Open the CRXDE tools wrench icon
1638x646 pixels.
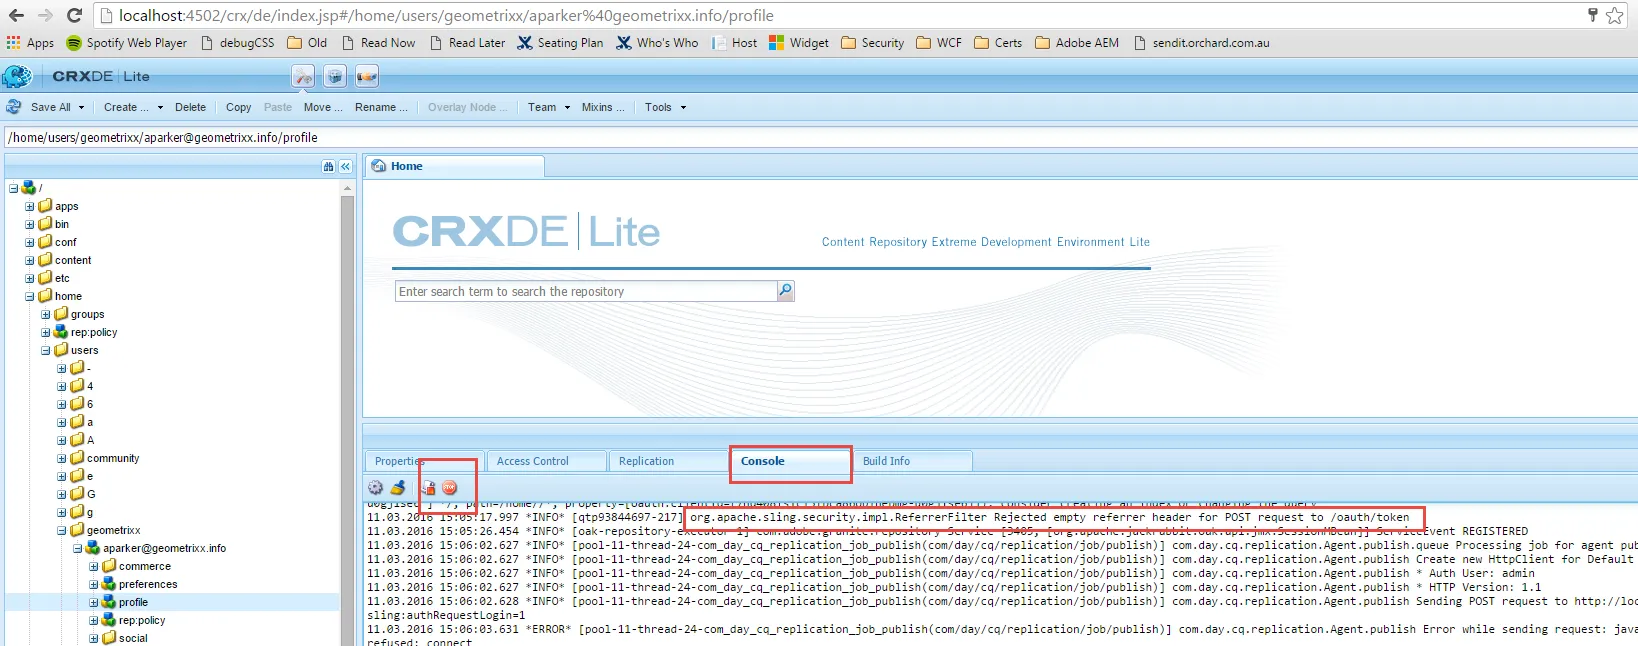click(303, 76)
